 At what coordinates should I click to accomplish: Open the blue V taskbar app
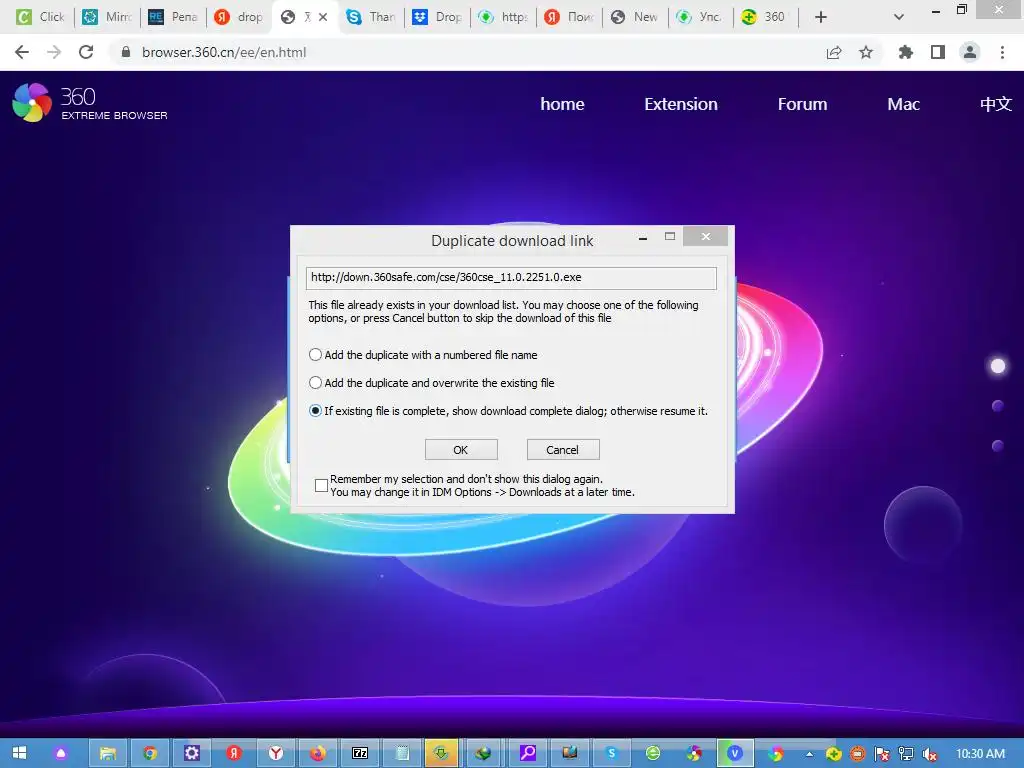click(735, 753)
